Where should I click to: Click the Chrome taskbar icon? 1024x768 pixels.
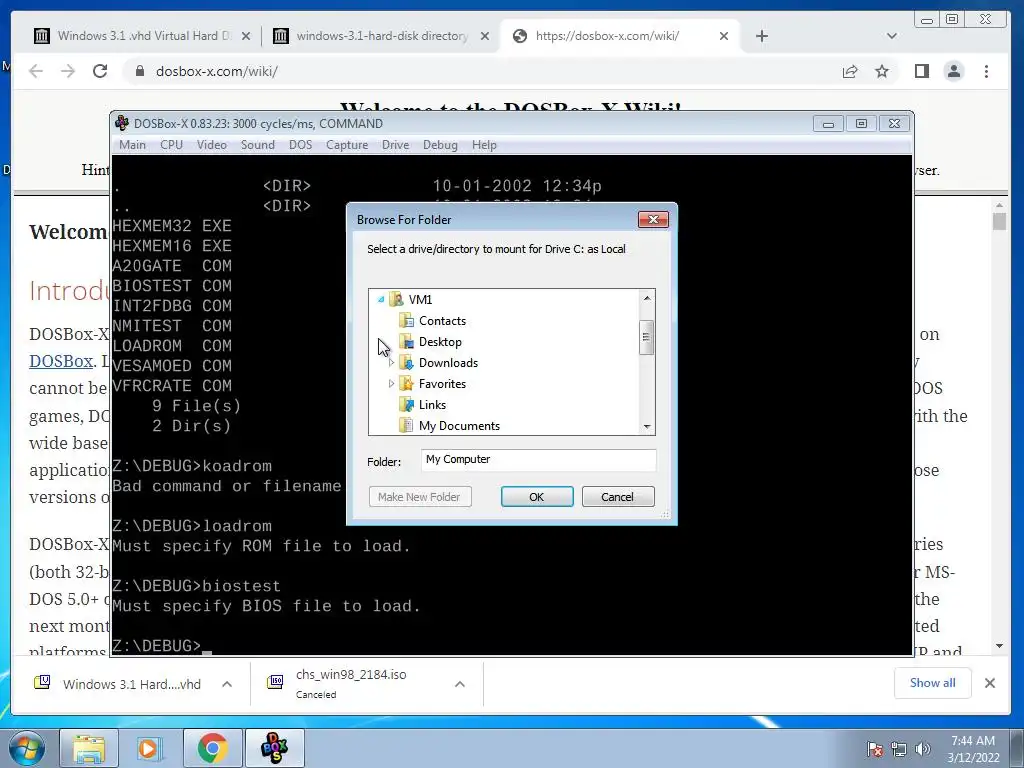212,748
